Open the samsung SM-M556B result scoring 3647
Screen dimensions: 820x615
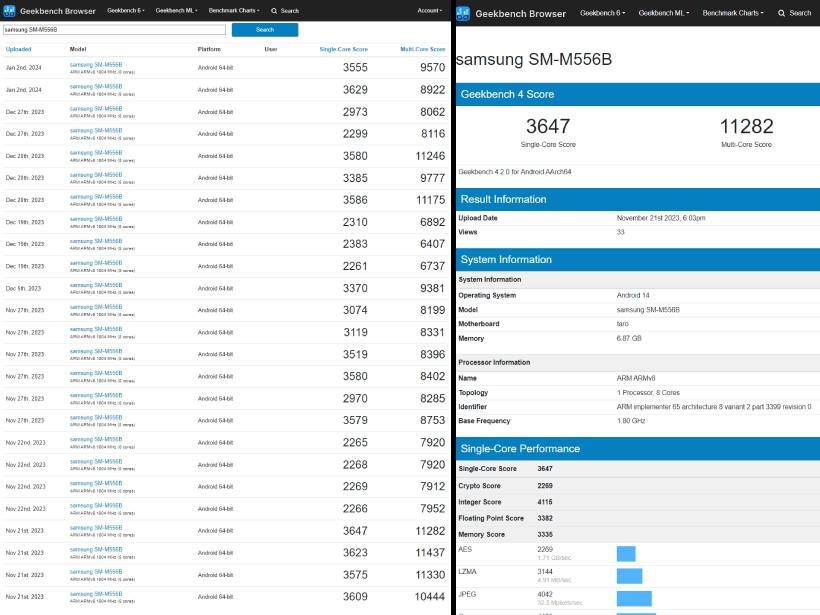(x=96, y=527)
